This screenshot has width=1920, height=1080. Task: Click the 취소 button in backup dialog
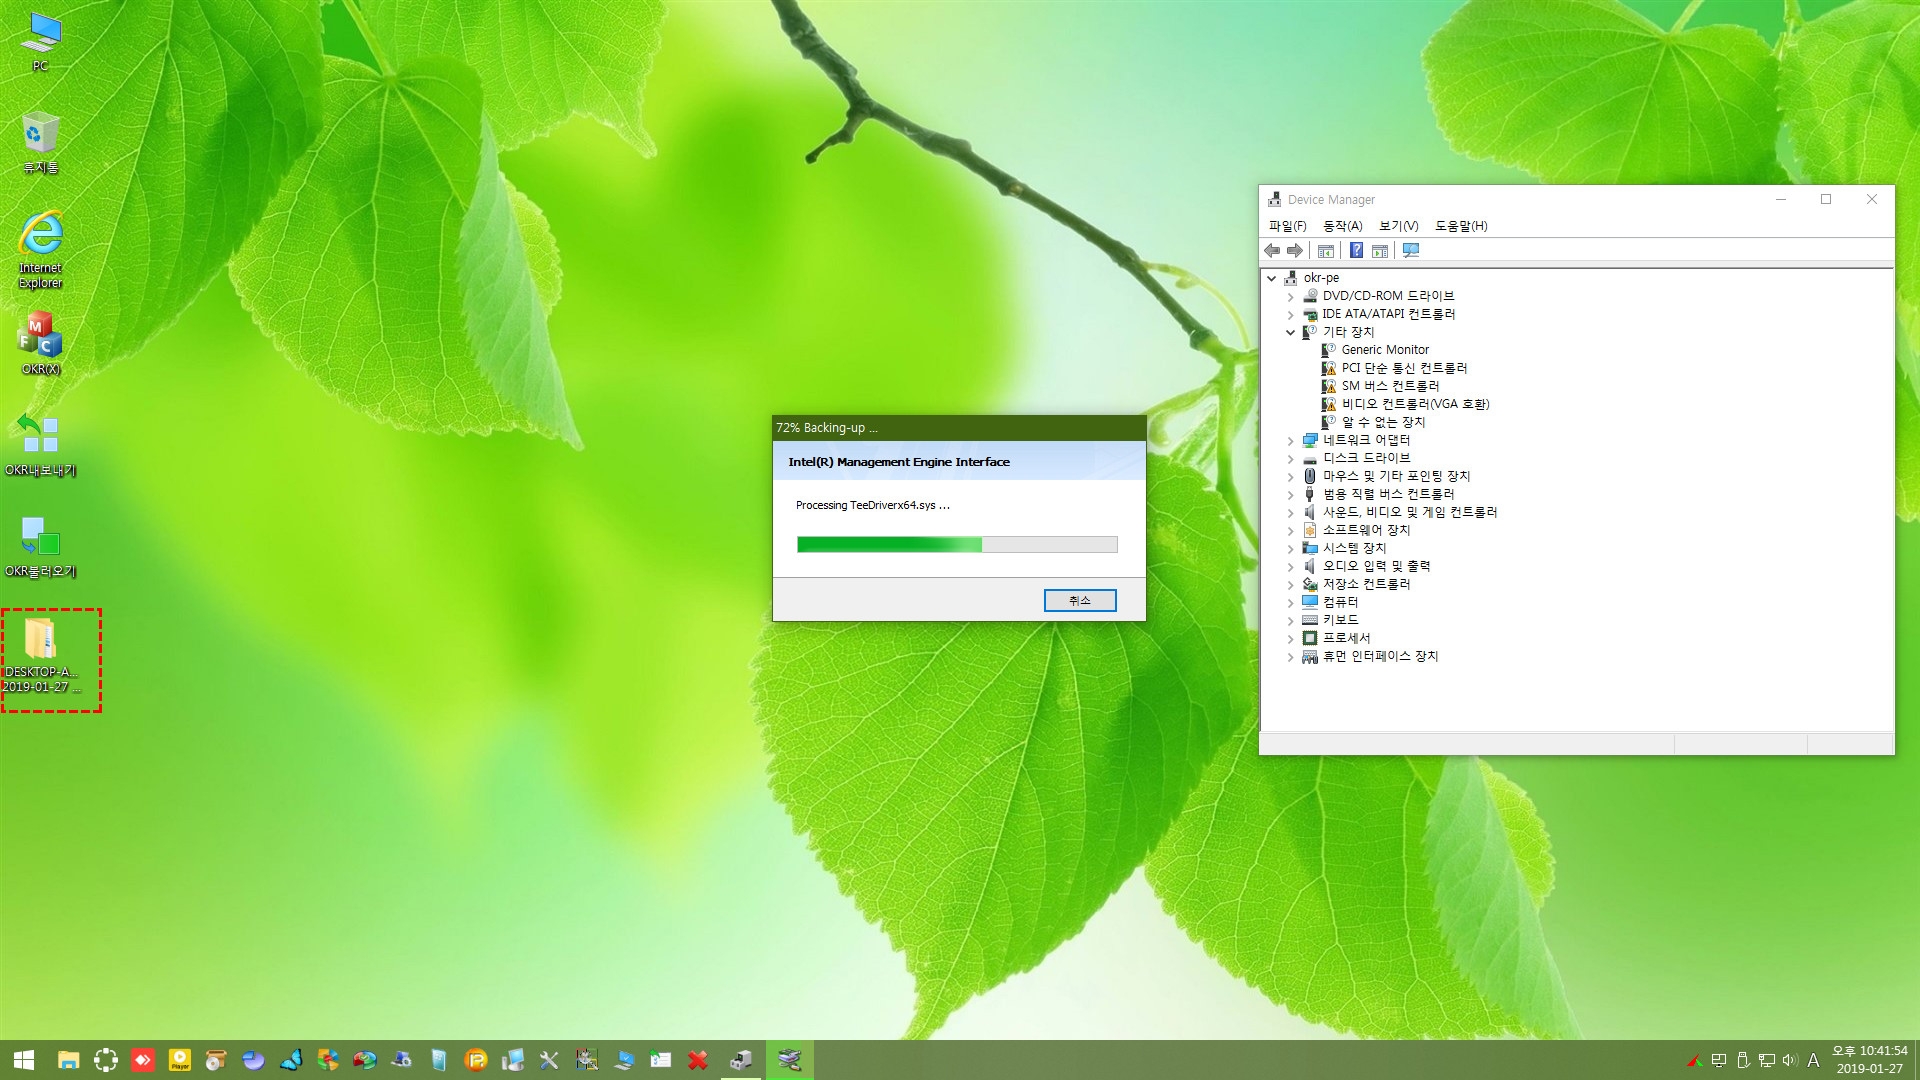[1080, 600]
